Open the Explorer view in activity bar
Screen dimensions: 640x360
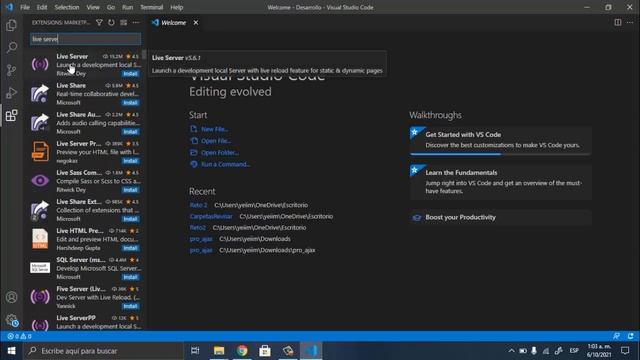coord(11,25)
